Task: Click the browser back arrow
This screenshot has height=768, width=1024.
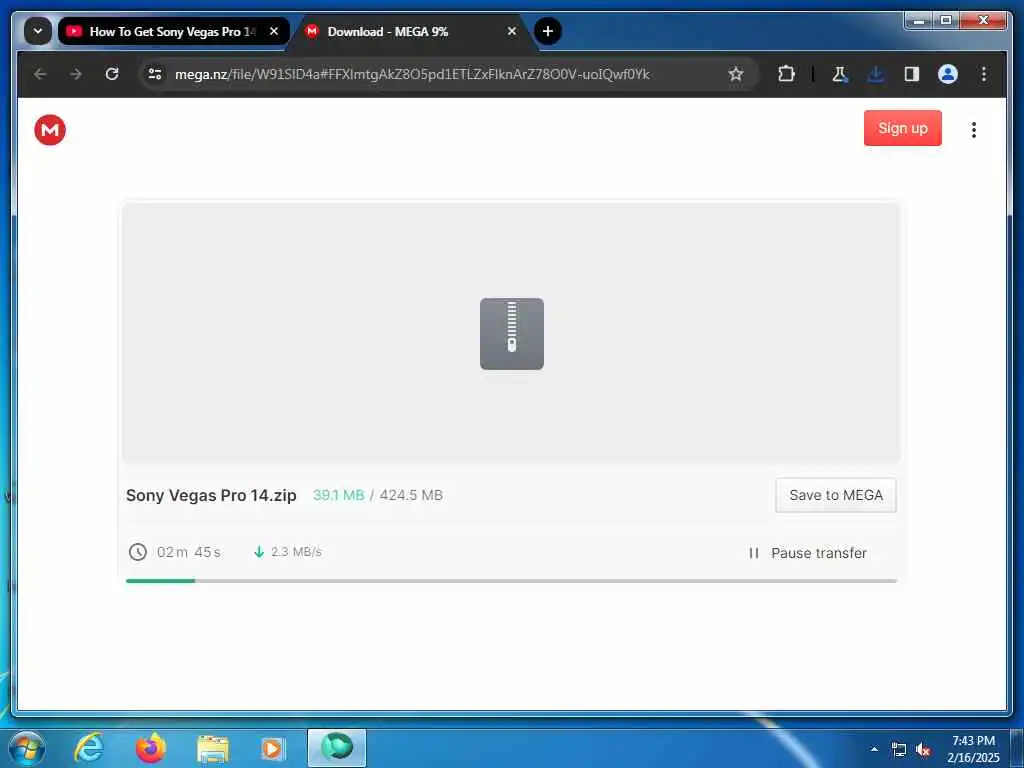Action: pyautogui.click(x=40, y=74)
